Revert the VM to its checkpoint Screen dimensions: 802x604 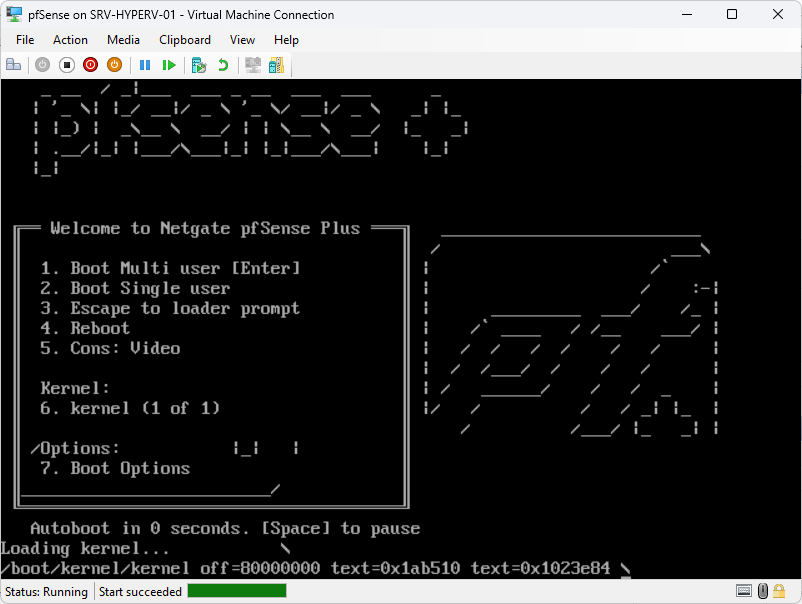224,65
